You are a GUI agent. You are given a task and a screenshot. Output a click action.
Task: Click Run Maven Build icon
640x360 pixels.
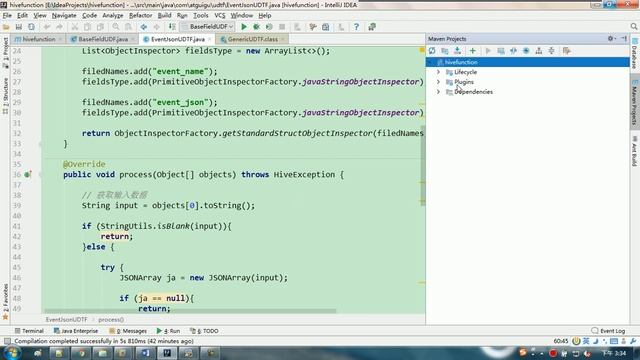pos(488,51)
